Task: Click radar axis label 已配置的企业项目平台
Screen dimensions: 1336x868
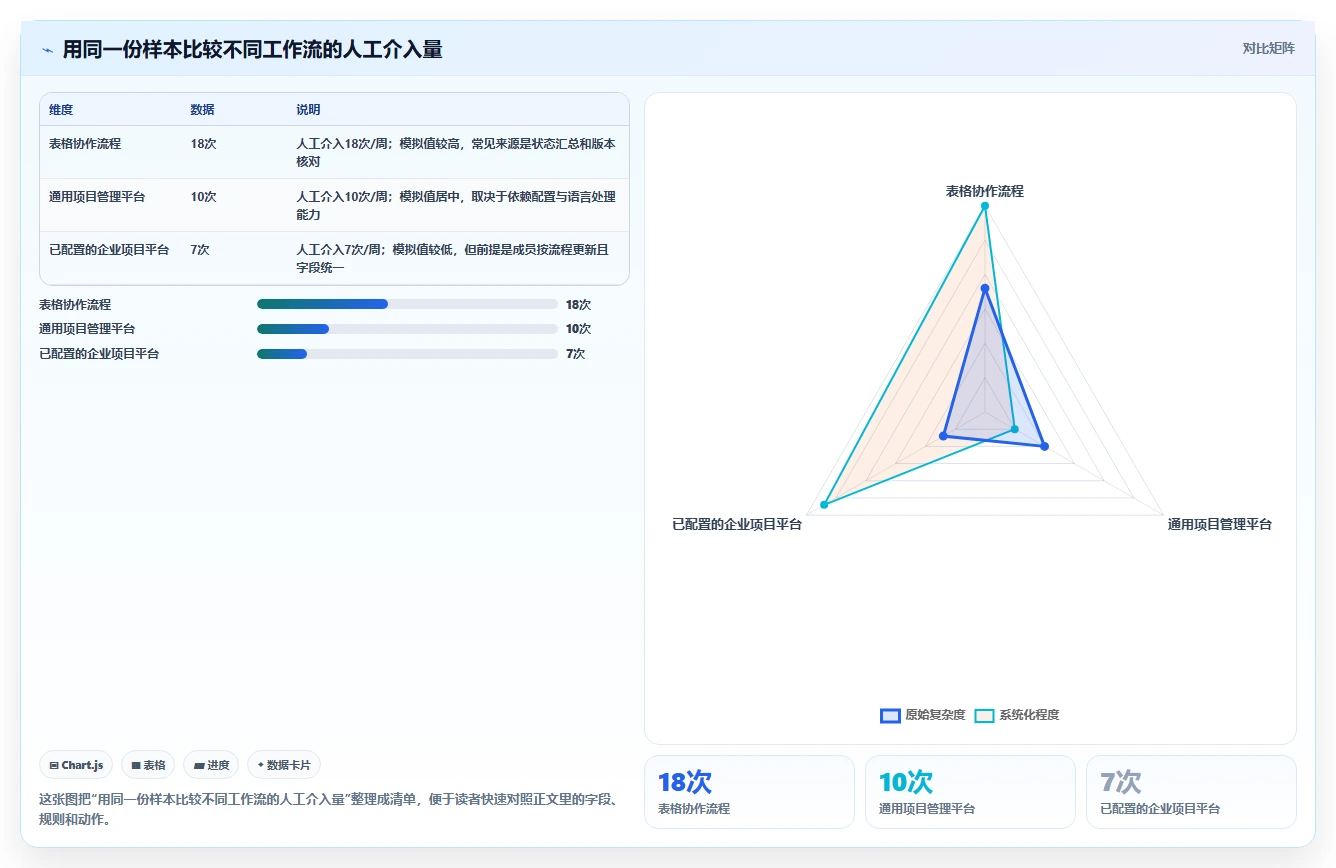Action: pyautogui.click(x=737, y=524)
